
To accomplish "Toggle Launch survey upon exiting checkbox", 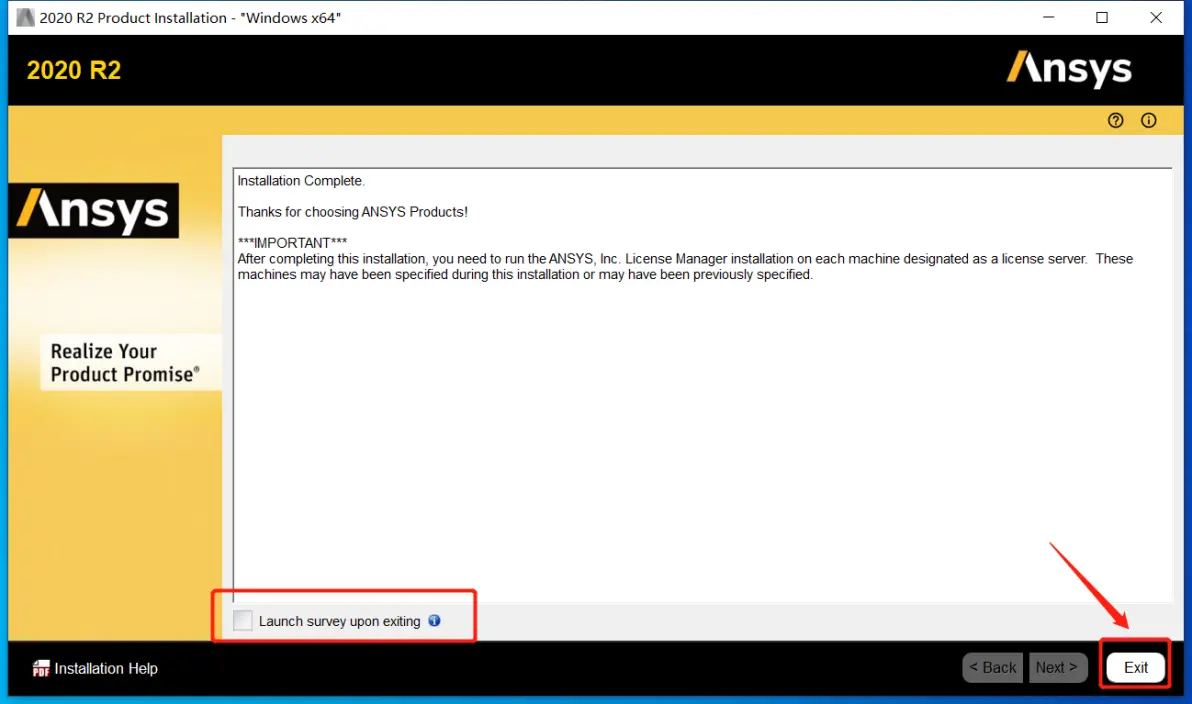I will 243,620.
